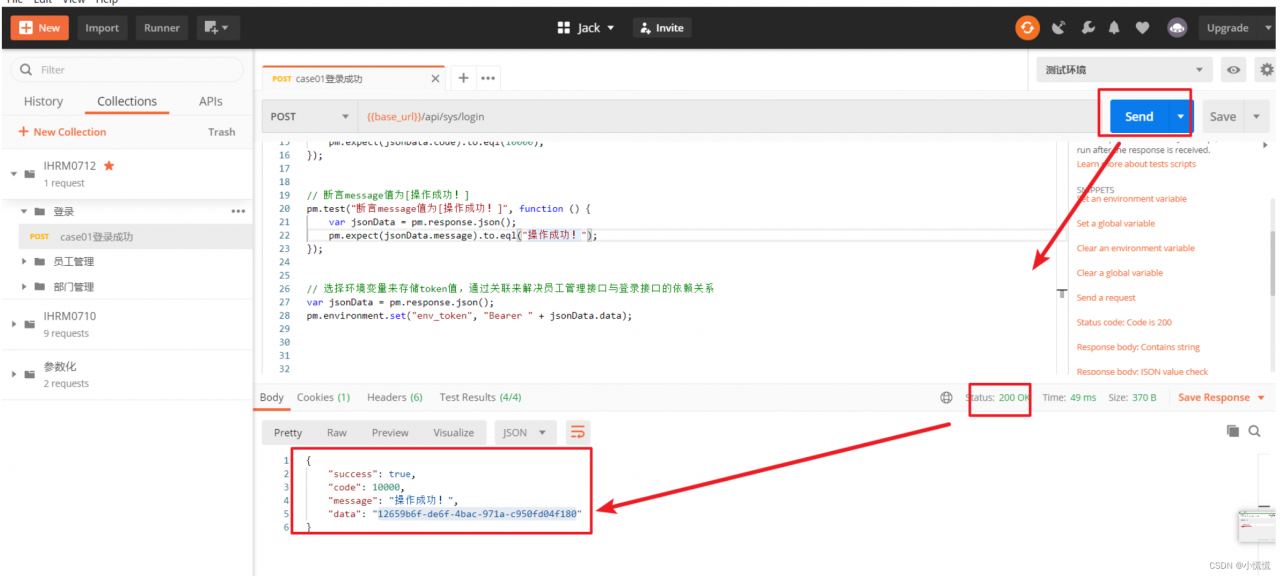Open the user avatar menu
Viewport: 1280px width, 576px height.
pyautogui.click(x=1178, y=28)
